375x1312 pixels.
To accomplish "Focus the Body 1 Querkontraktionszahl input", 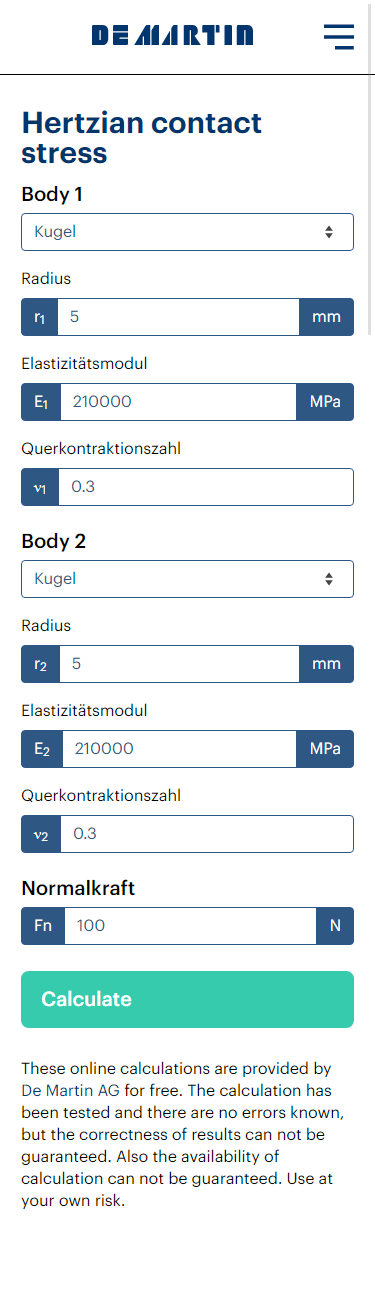I will (x=206, y=488).
